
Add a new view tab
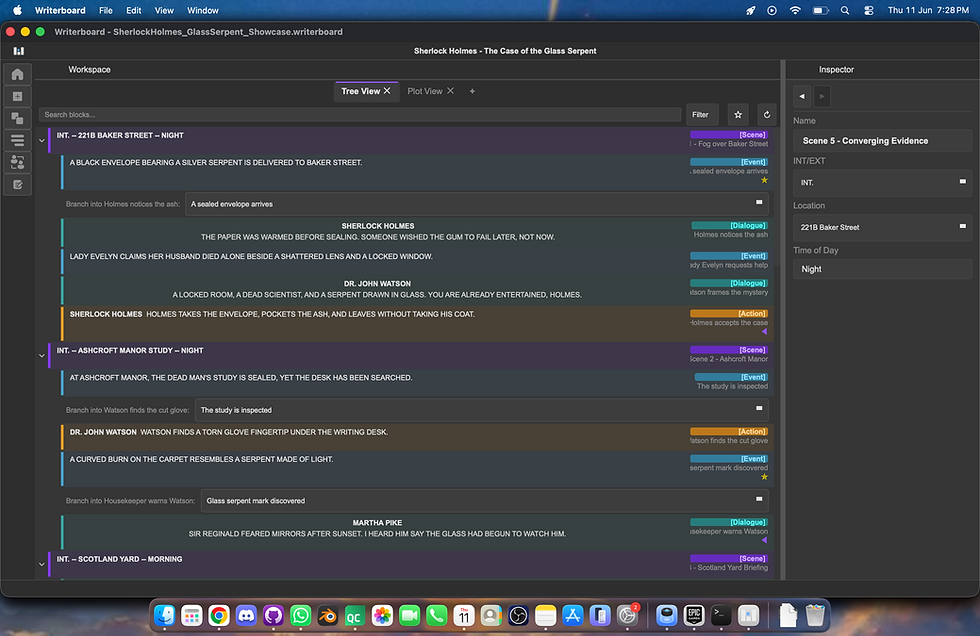click(472, 91)
